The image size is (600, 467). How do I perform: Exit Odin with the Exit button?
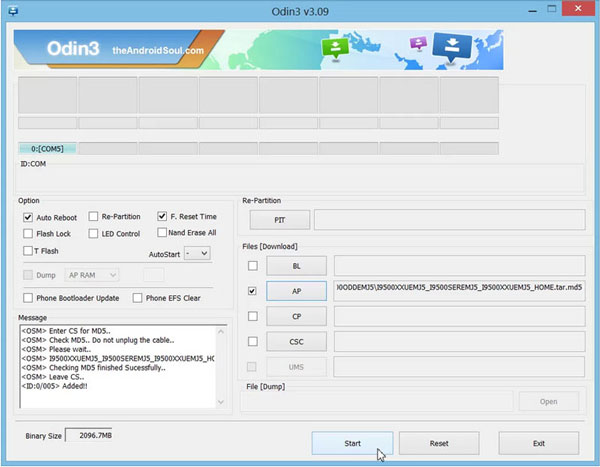pos(539,443)
